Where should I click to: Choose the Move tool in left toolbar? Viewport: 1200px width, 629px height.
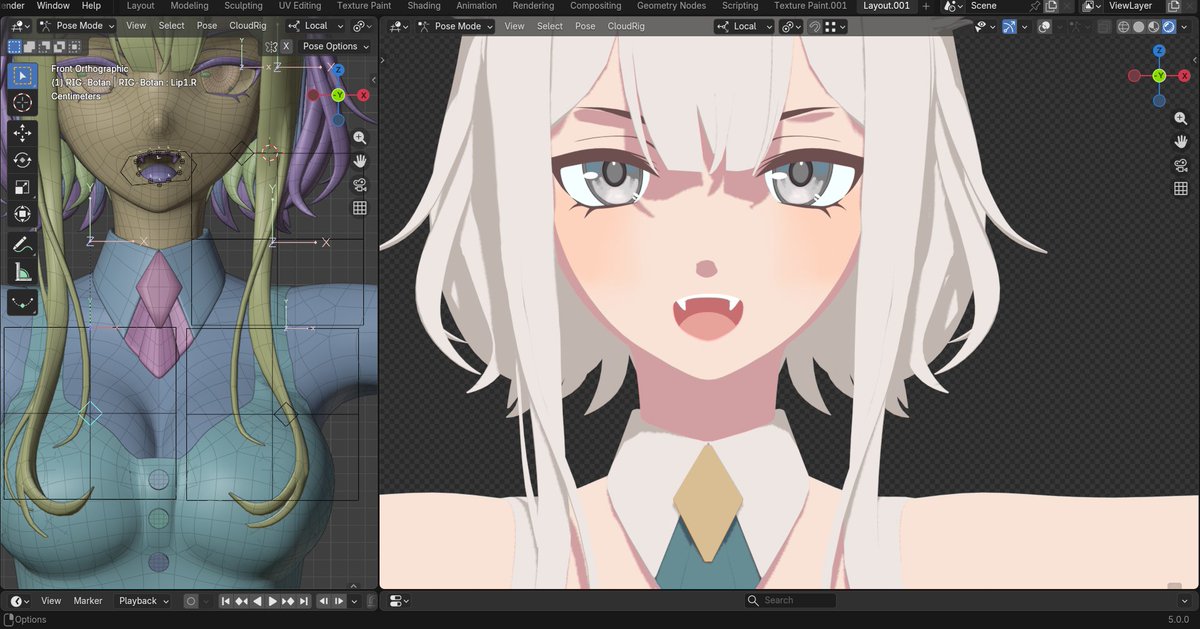tap(22, 133)
